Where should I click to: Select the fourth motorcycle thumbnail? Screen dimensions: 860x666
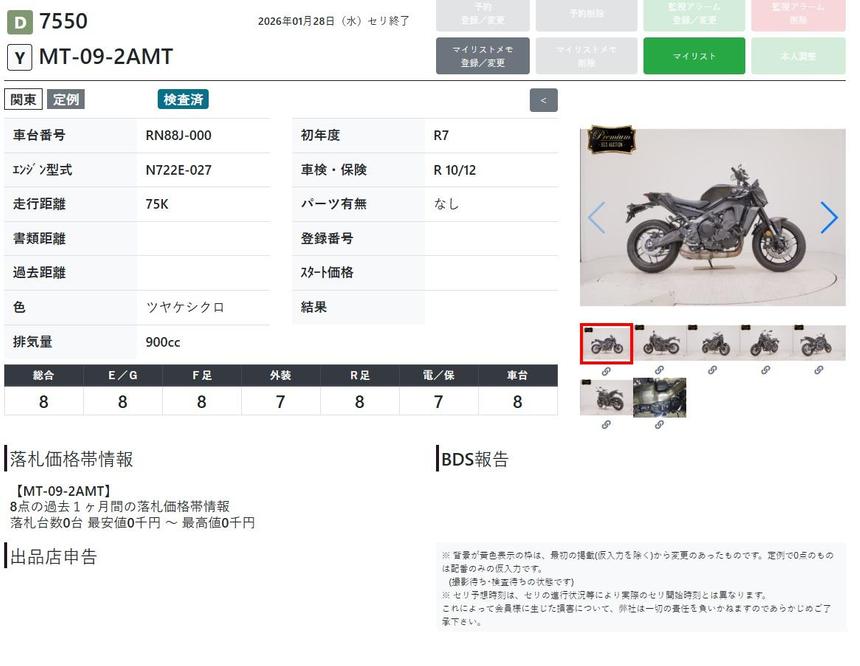(765, 343)
